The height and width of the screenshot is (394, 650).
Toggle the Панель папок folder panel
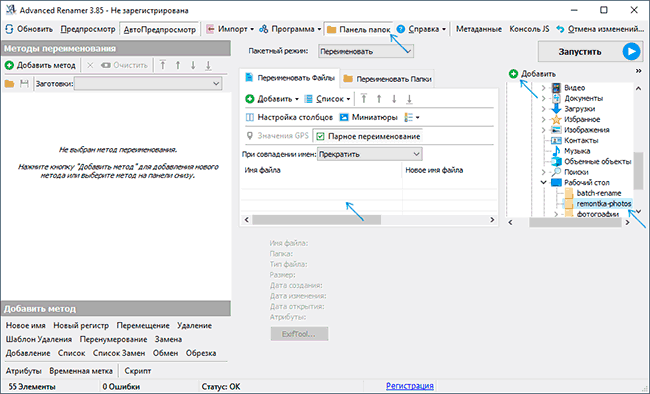click(x=359, y=29)
